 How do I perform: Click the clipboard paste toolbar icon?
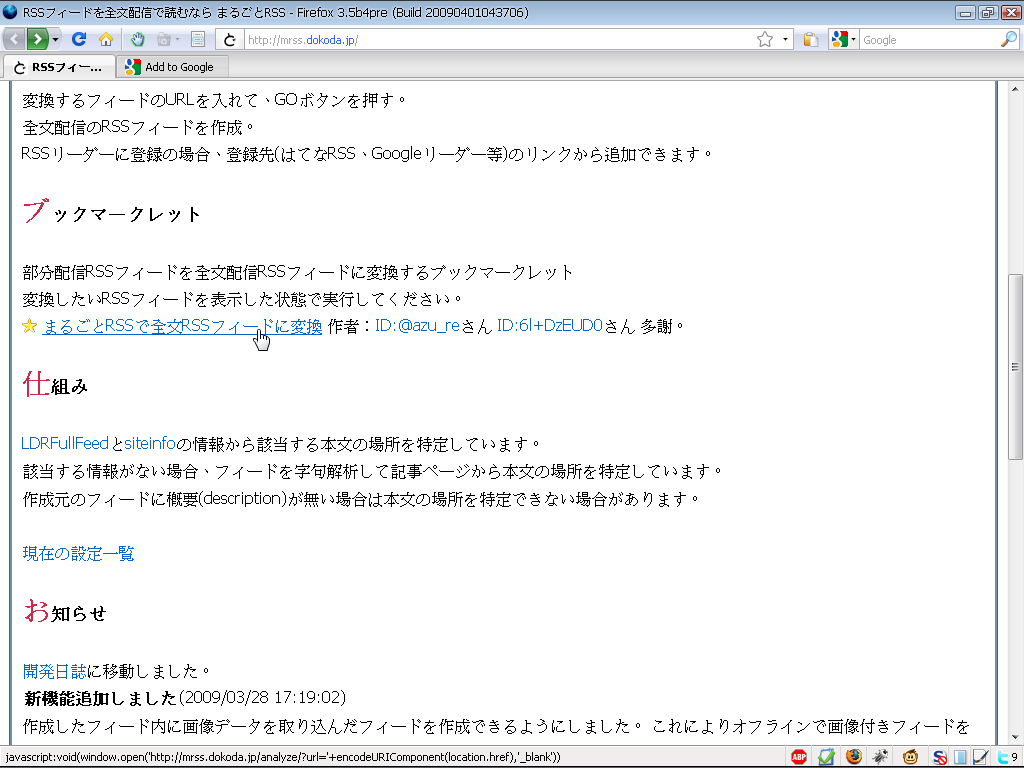[810, 40]
